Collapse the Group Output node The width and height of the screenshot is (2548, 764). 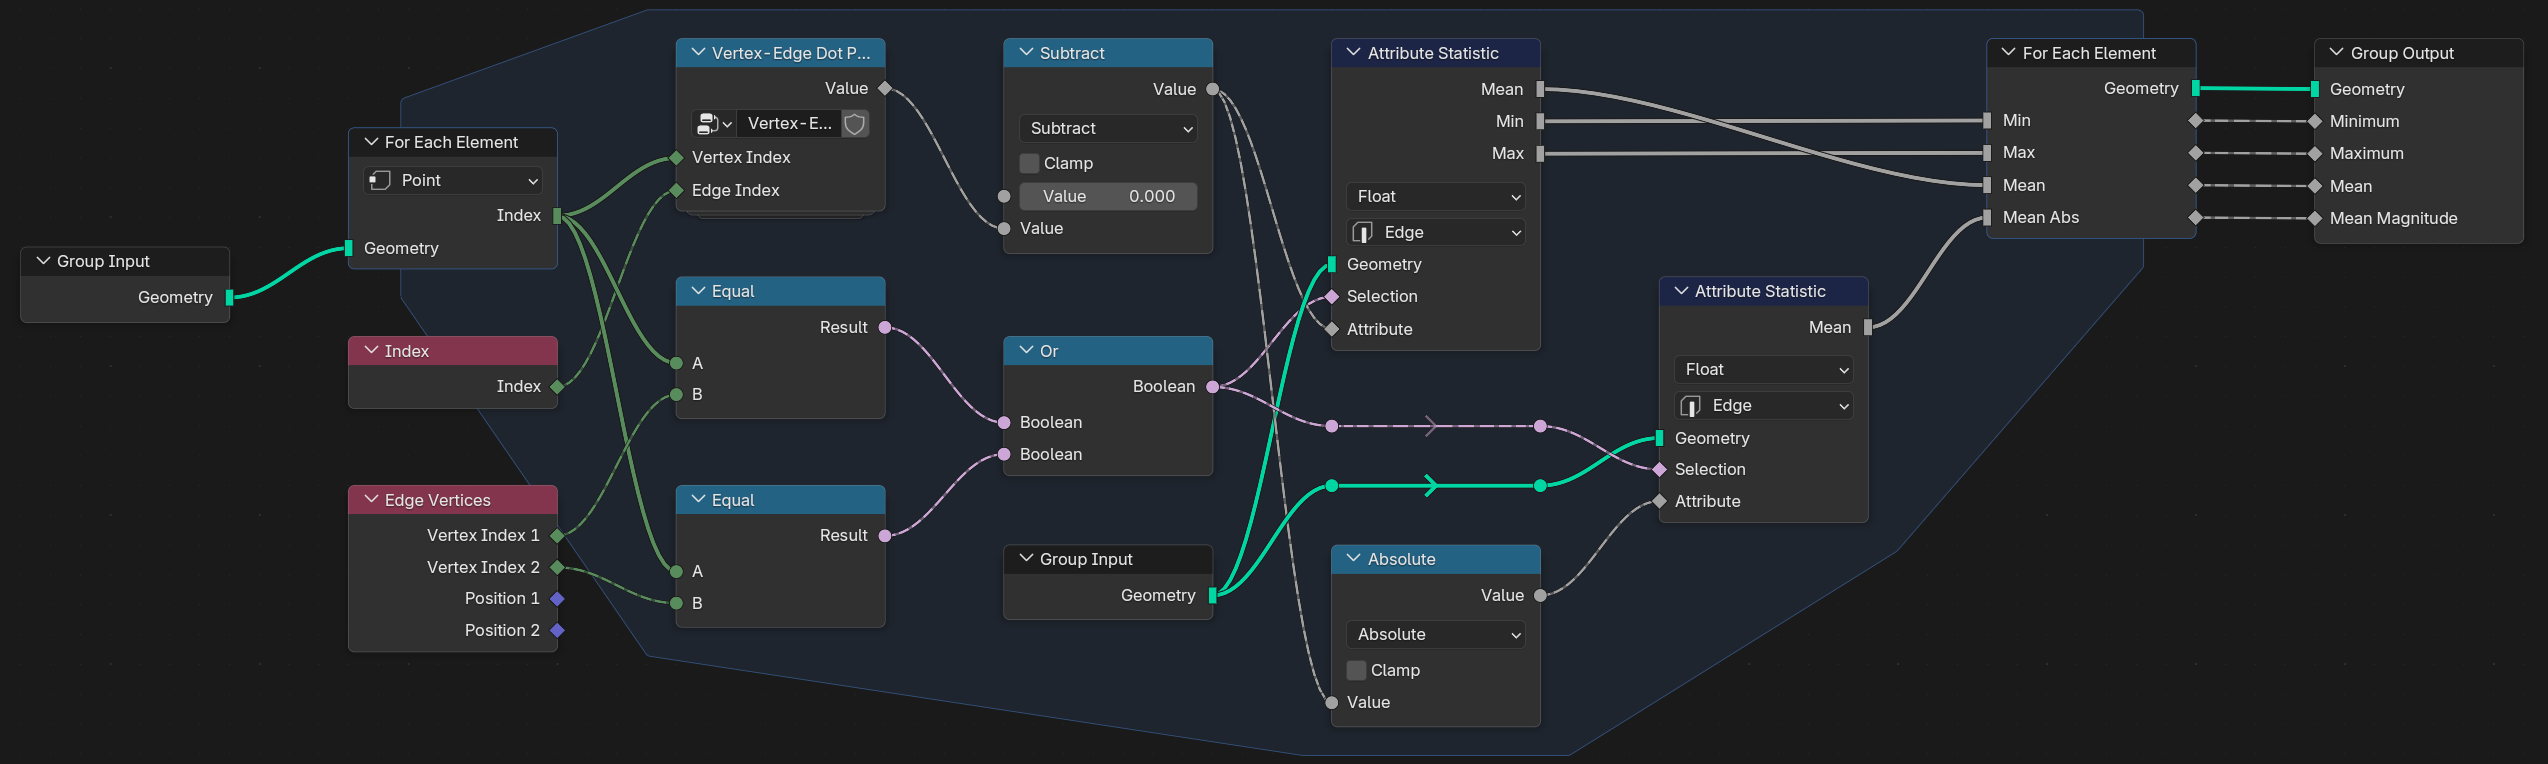click(2337, 53)
